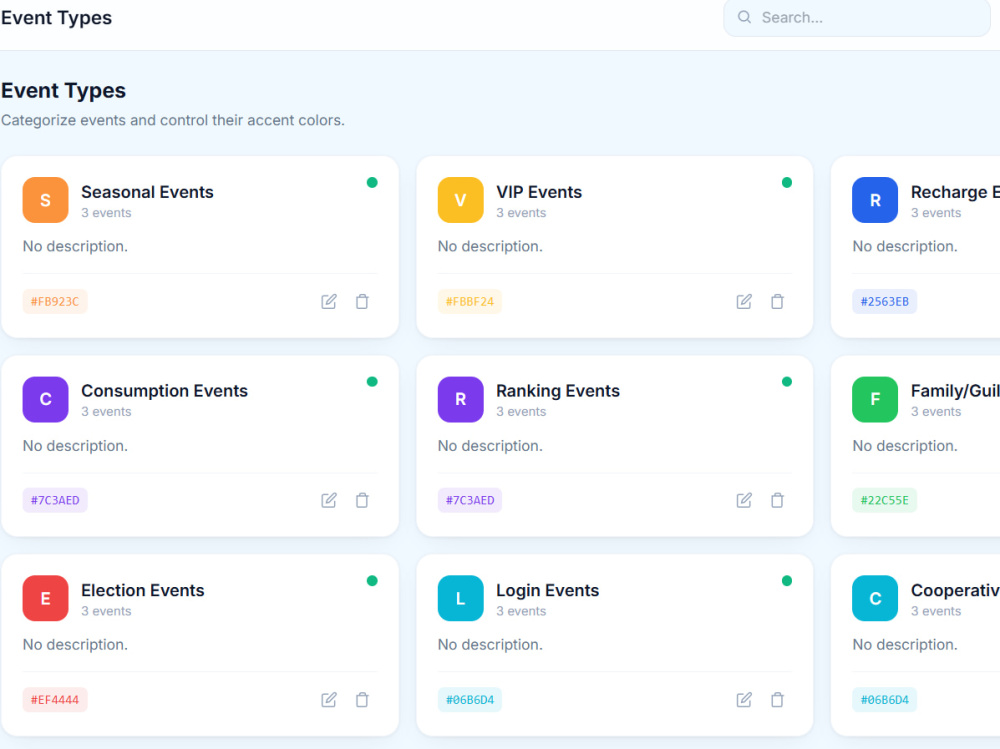Click the #22C55E color chip
Image resolution: width=1000 pixels, height=749 pixels.
pyautogui.click(x=885, y=500)
